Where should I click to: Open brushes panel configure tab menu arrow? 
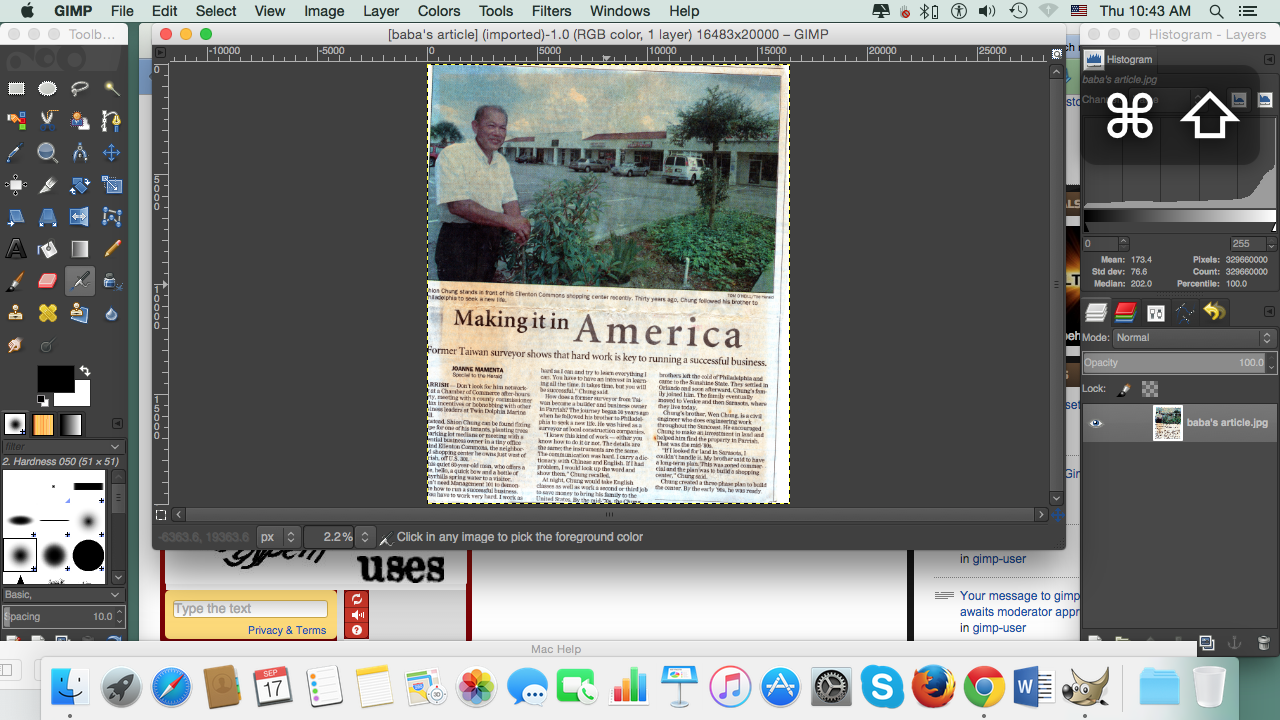tap(117, 424)
